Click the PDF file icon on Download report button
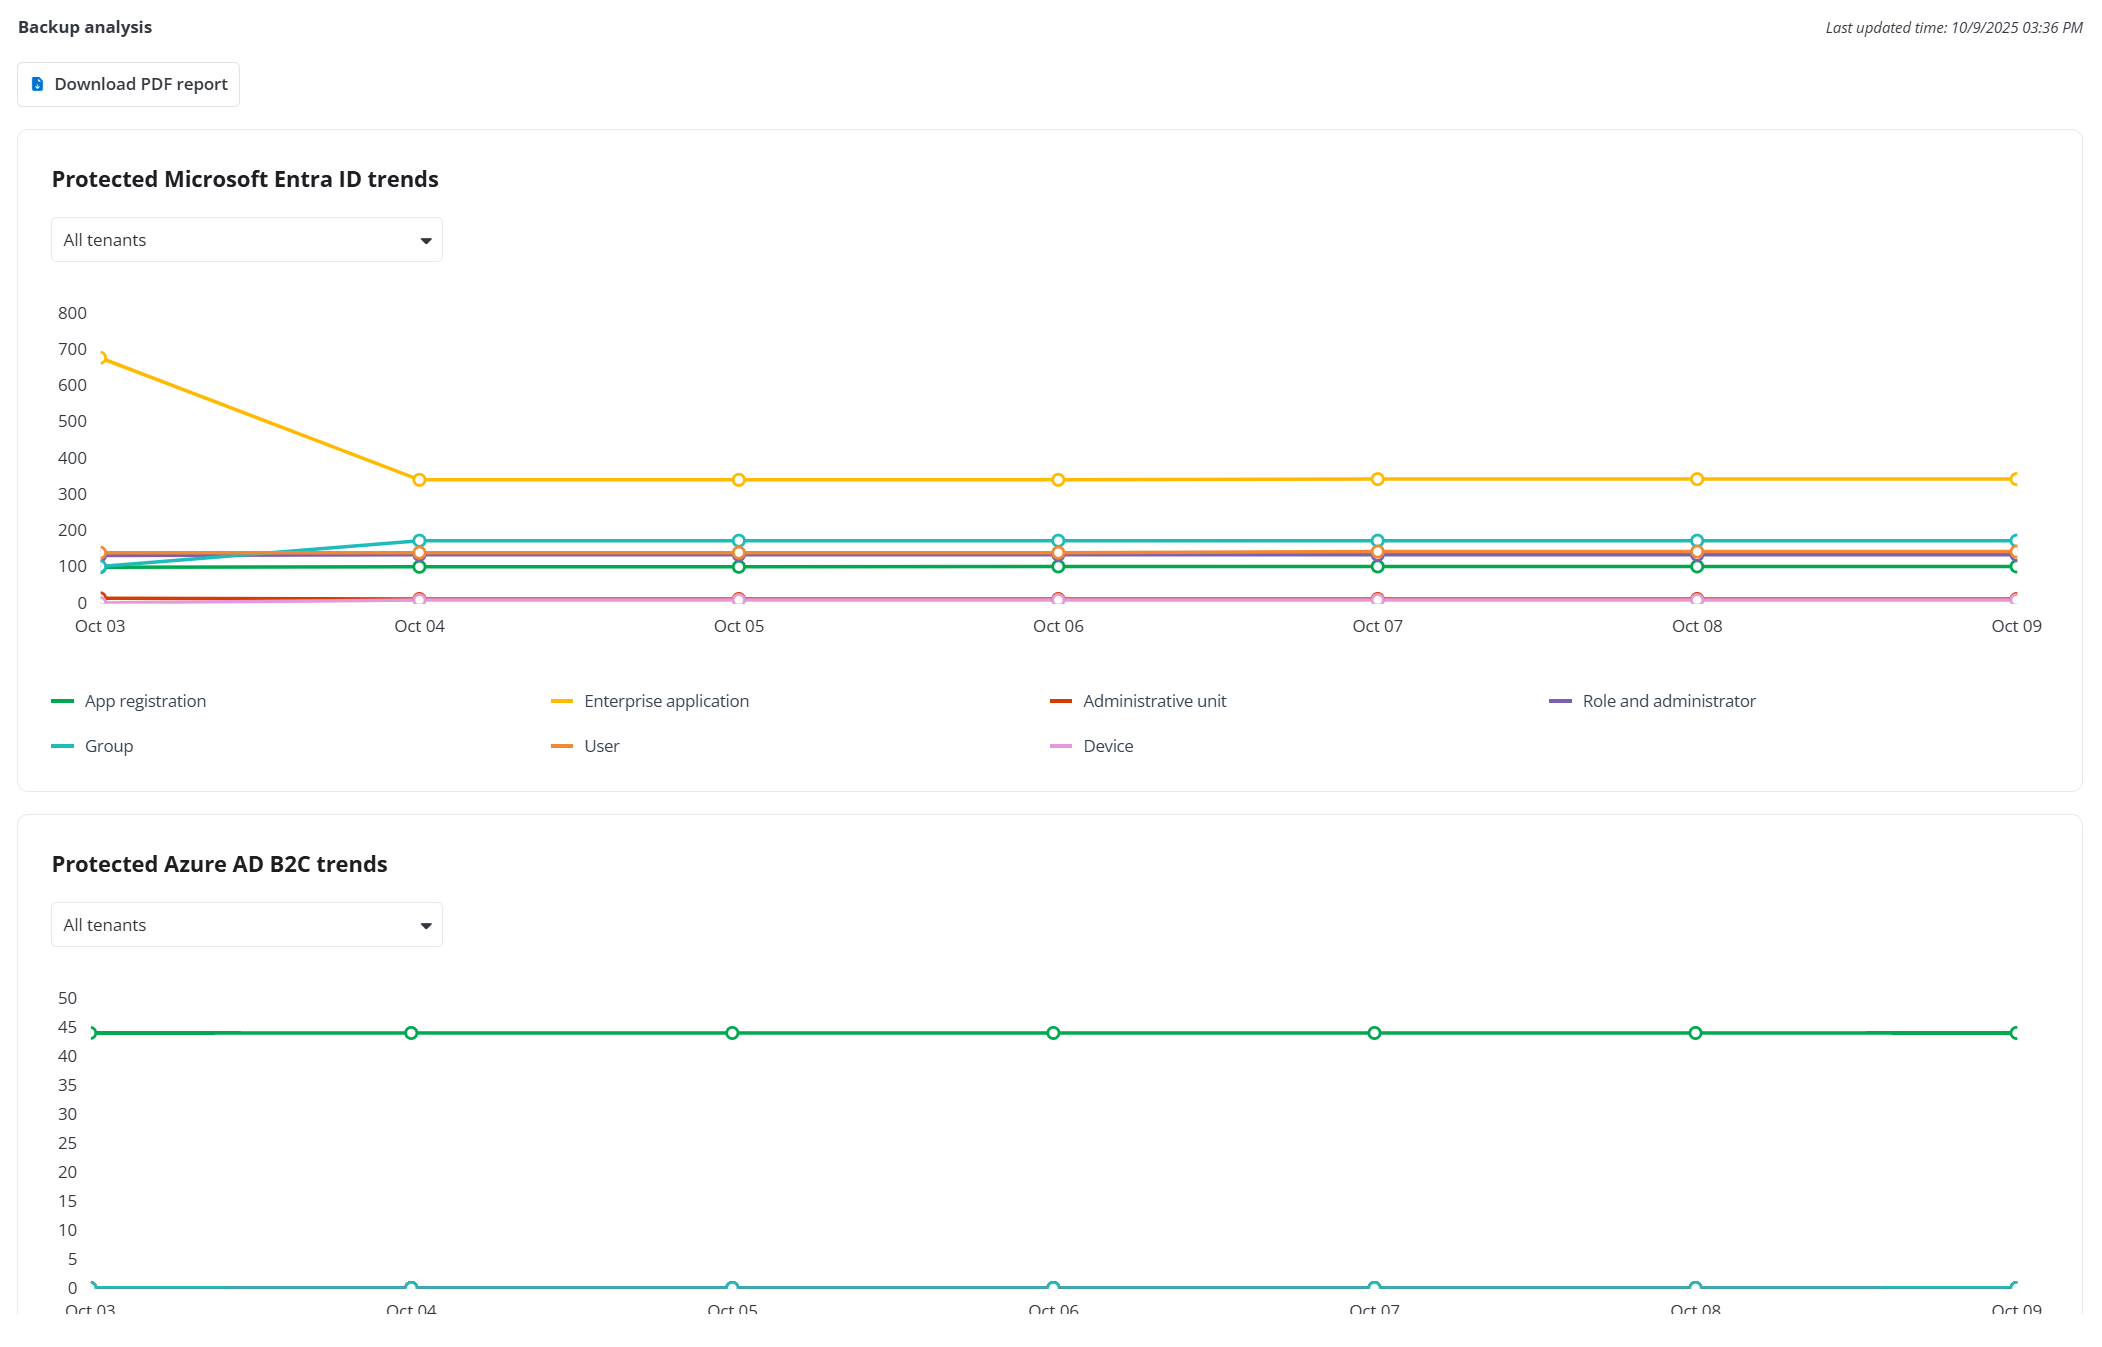Image resolution: width=2102 pixels, height=1347 pixels. 37,84
